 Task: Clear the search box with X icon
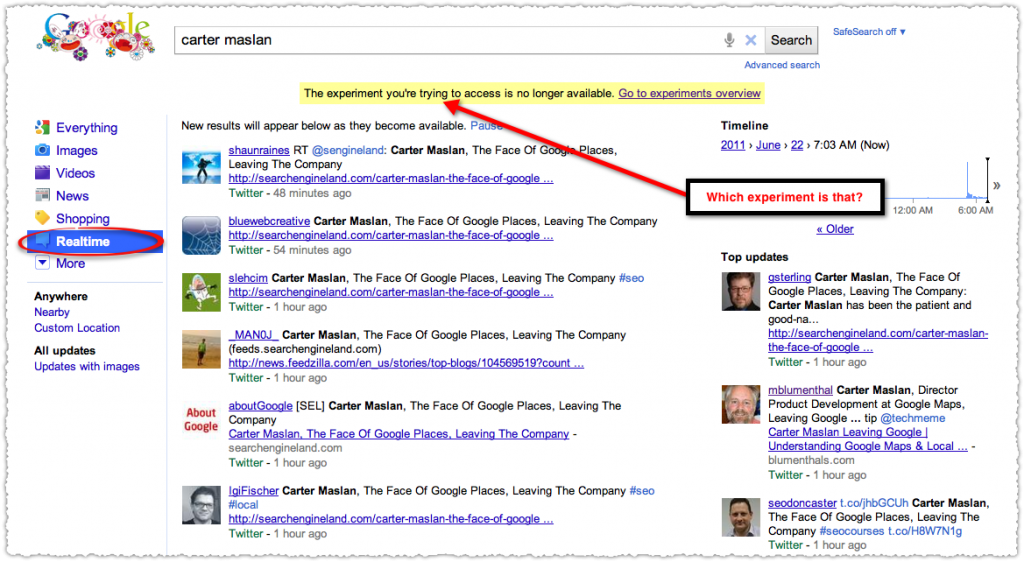751,40
